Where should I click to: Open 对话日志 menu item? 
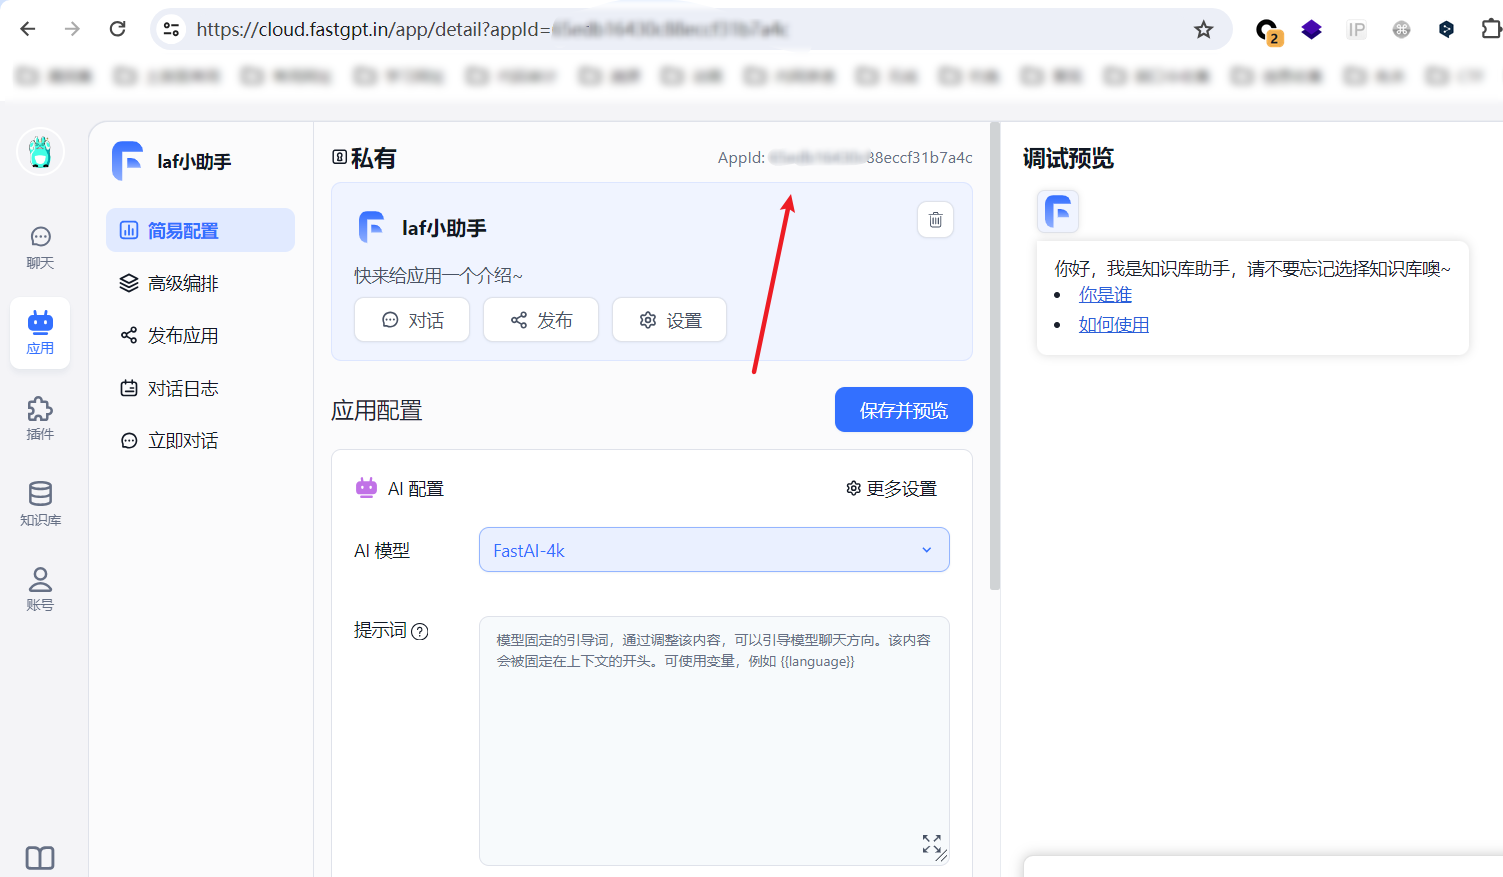coord(200,388)
